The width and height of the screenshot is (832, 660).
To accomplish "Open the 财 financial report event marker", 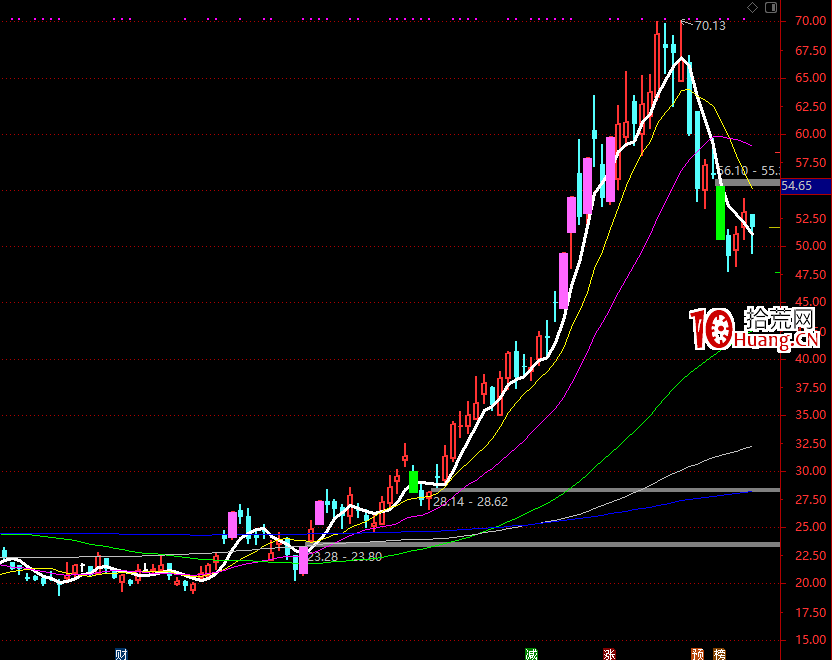I will (x=122, y=654).
